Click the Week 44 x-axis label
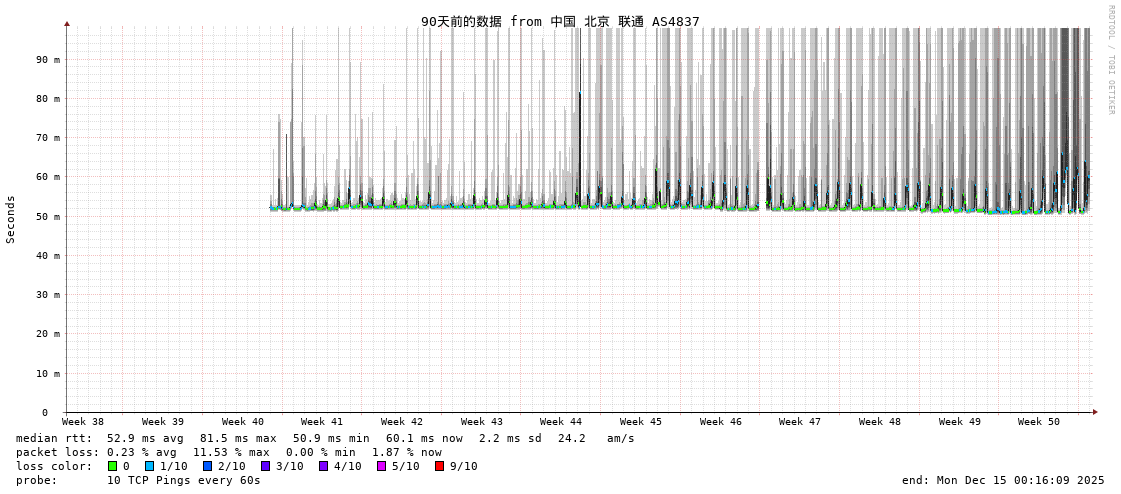The width and height of the screenshot is (1121, 494). [560, 422]
